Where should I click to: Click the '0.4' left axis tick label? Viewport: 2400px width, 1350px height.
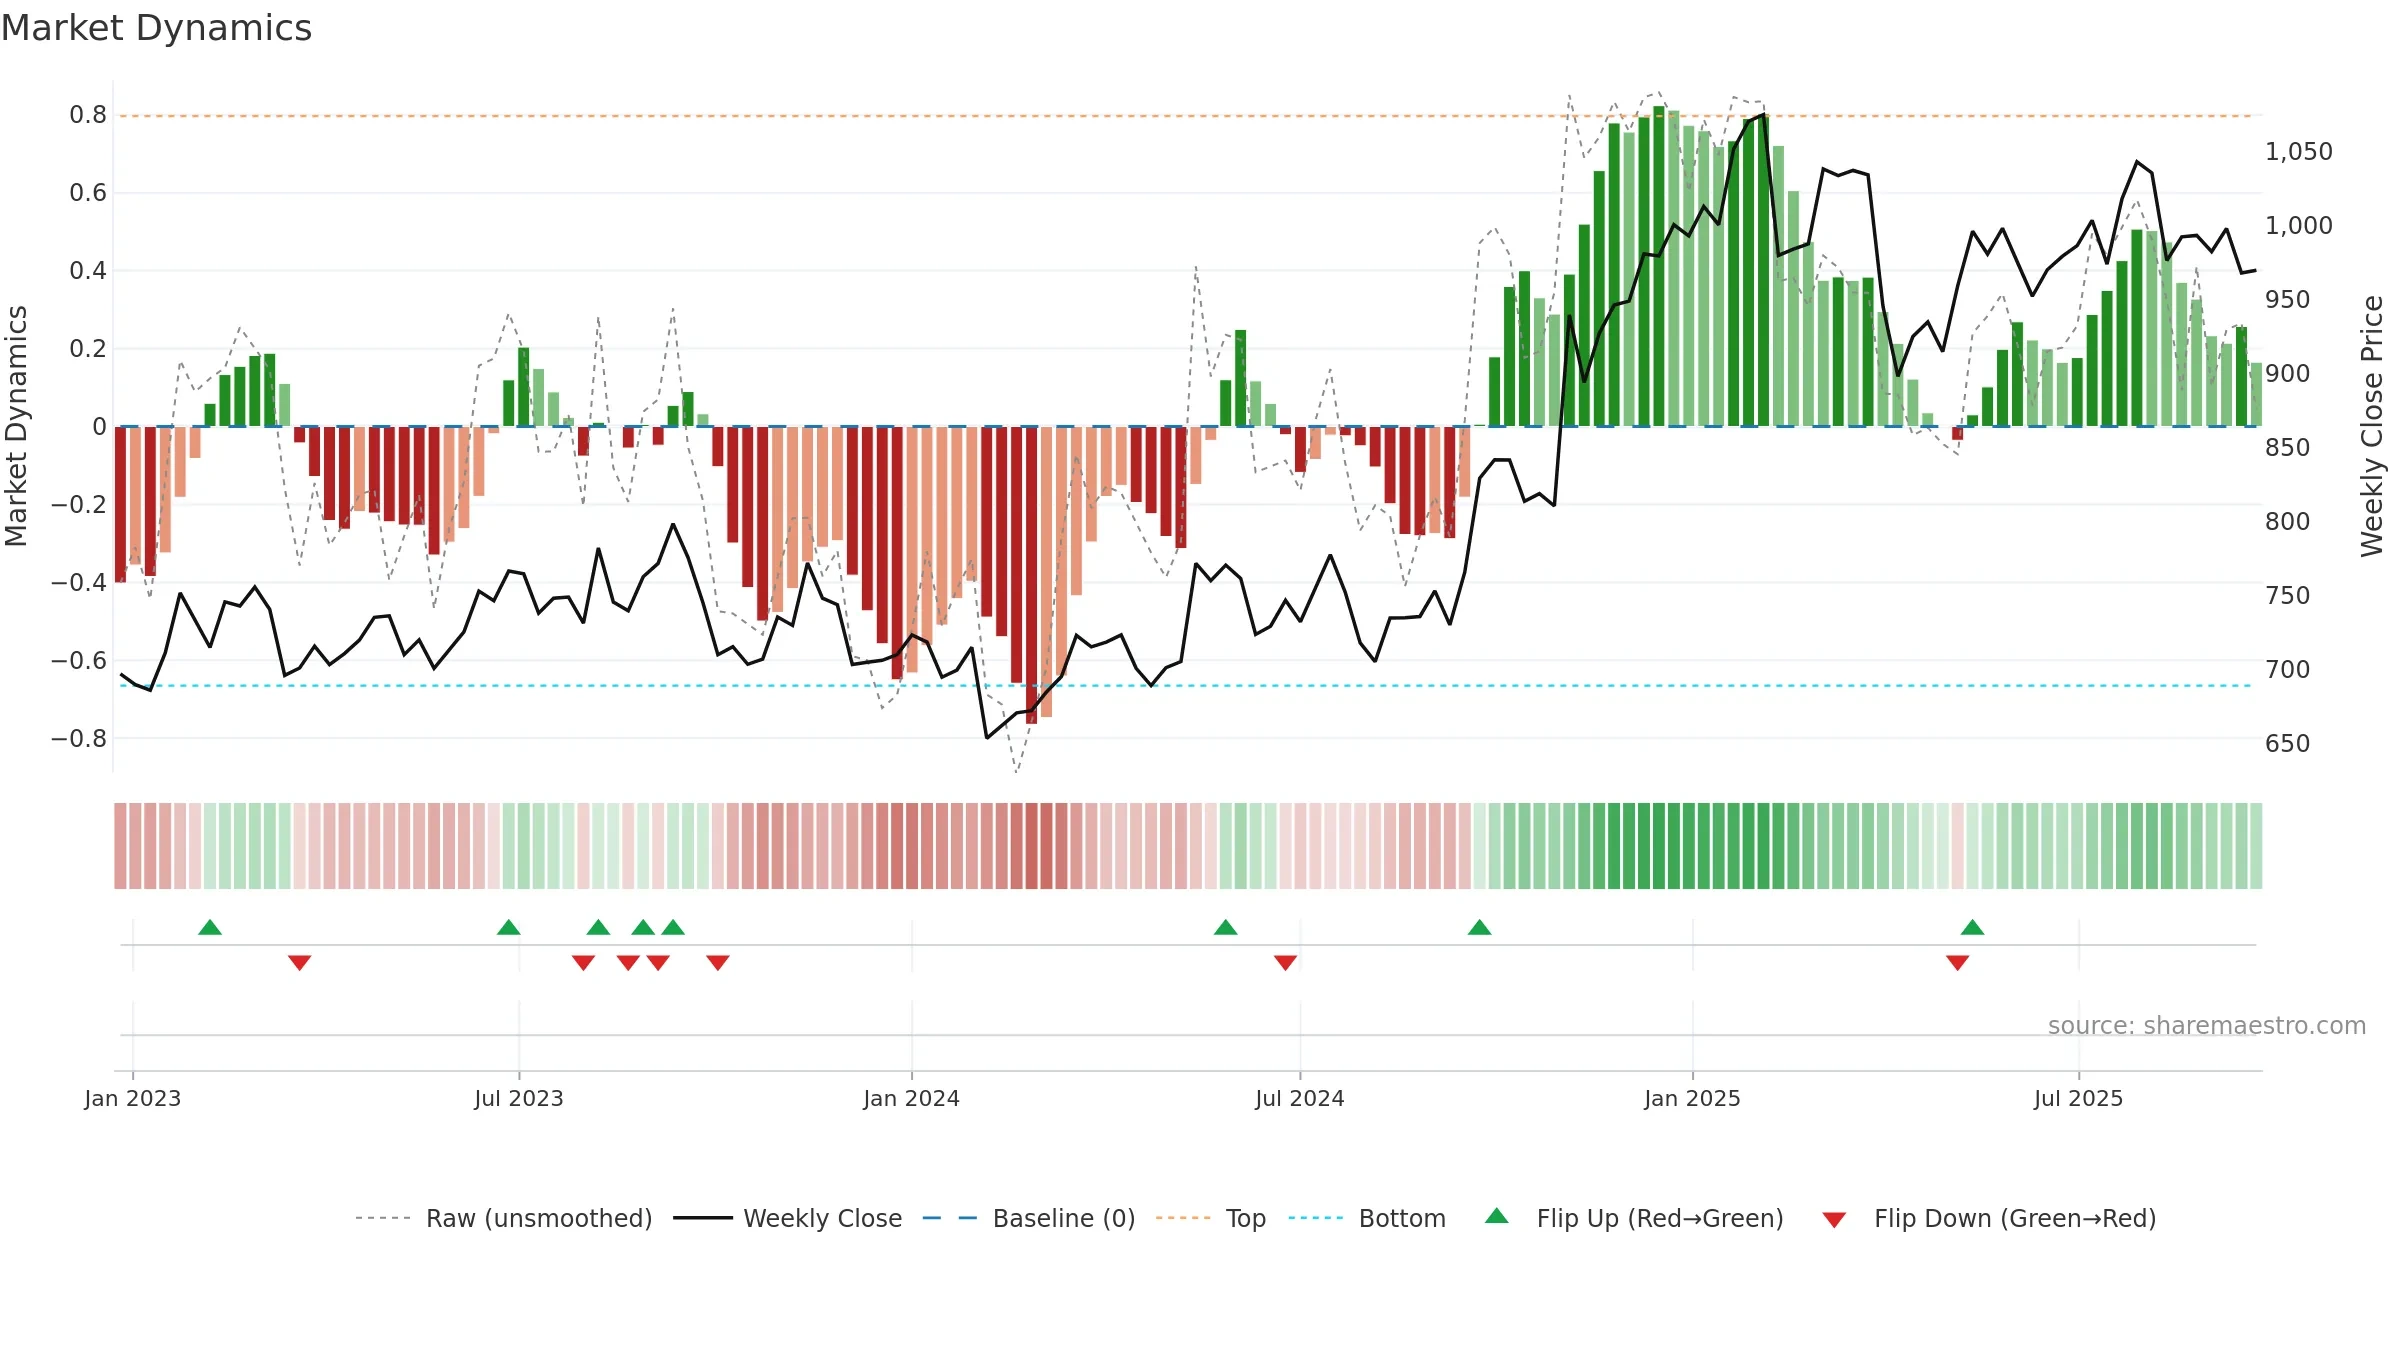click(88, 271)
